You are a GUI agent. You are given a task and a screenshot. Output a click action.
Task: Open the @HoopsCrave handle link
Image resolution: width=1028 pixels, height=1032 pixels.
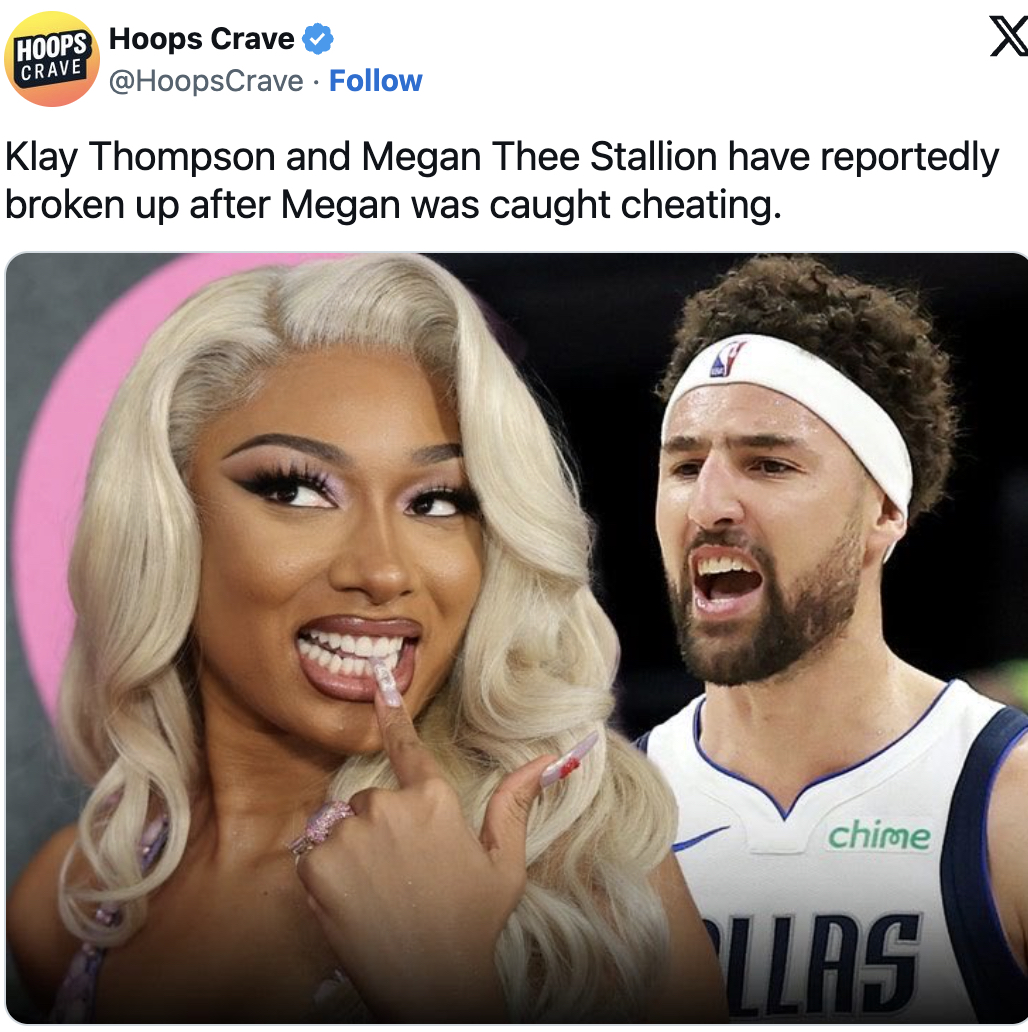(x=206, y=82)
